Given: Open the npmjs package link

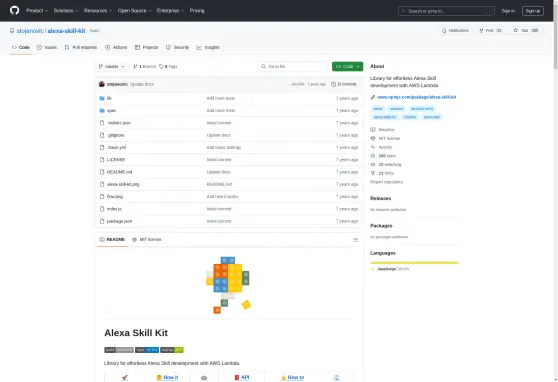Looking at the screenshot, I should coord(417,97).
